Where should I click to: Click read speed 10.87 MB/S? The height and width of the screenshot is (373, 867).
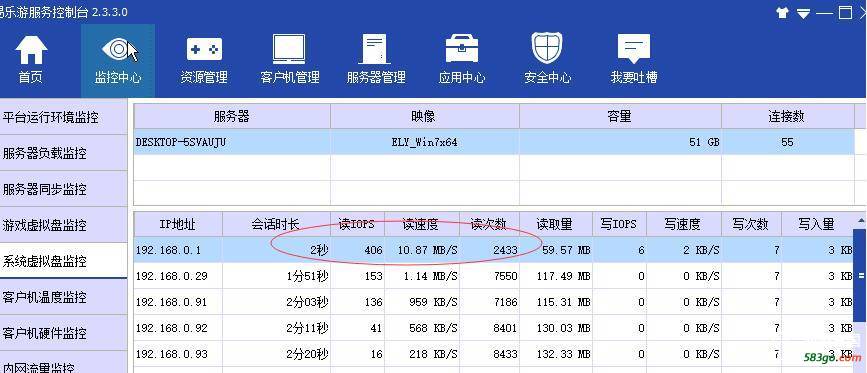pos(427,250)
